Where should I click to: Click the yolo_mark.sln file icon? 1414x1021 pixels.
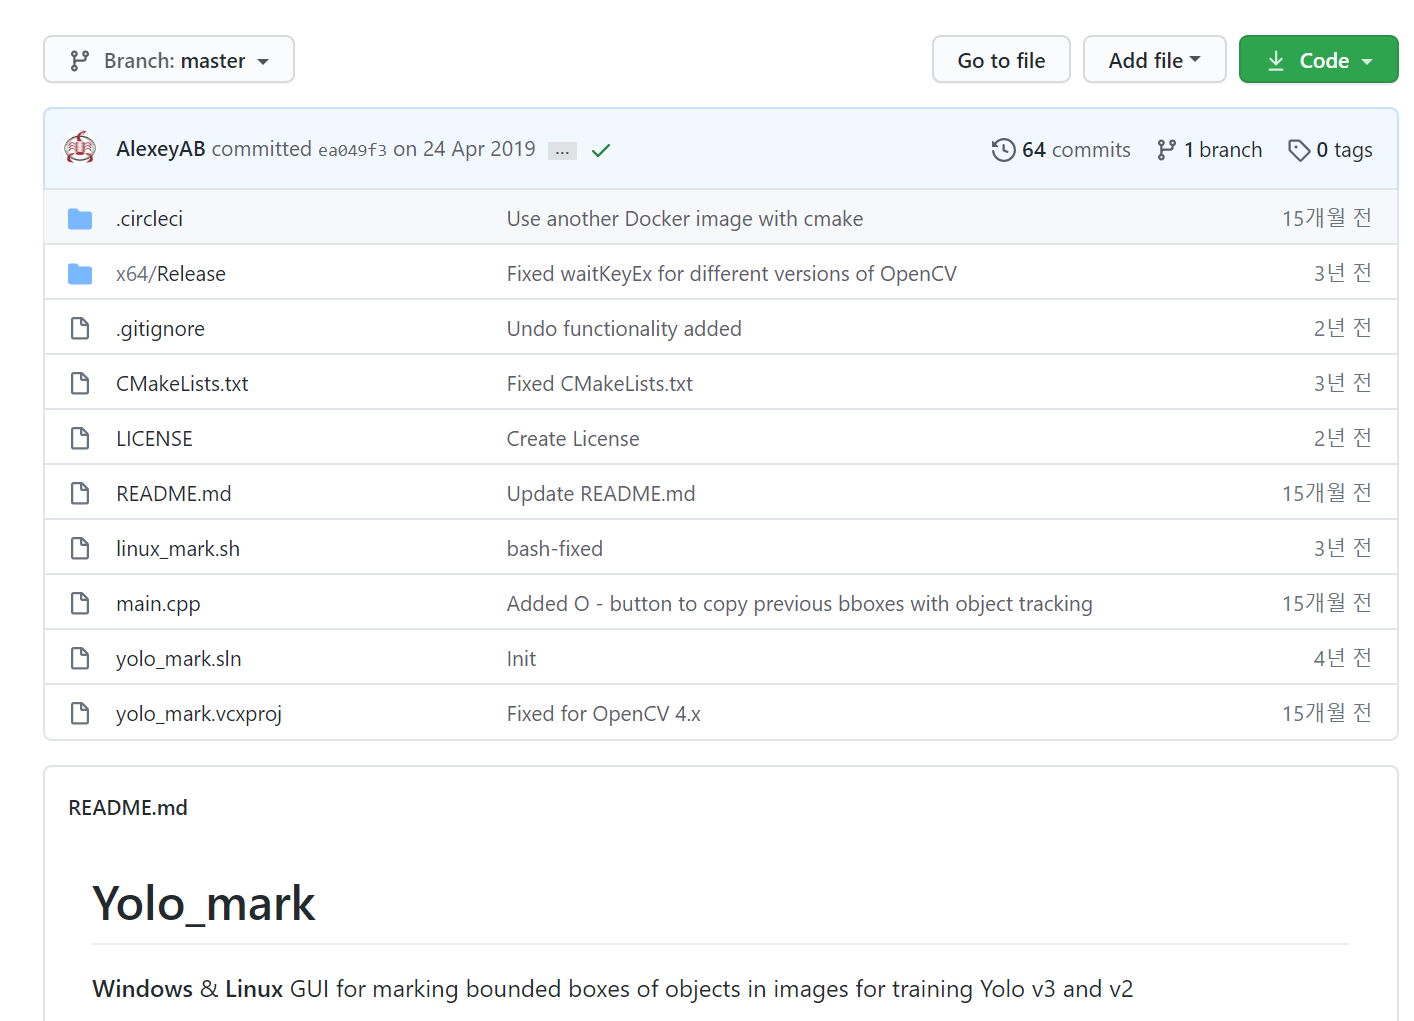pos(80,658)
